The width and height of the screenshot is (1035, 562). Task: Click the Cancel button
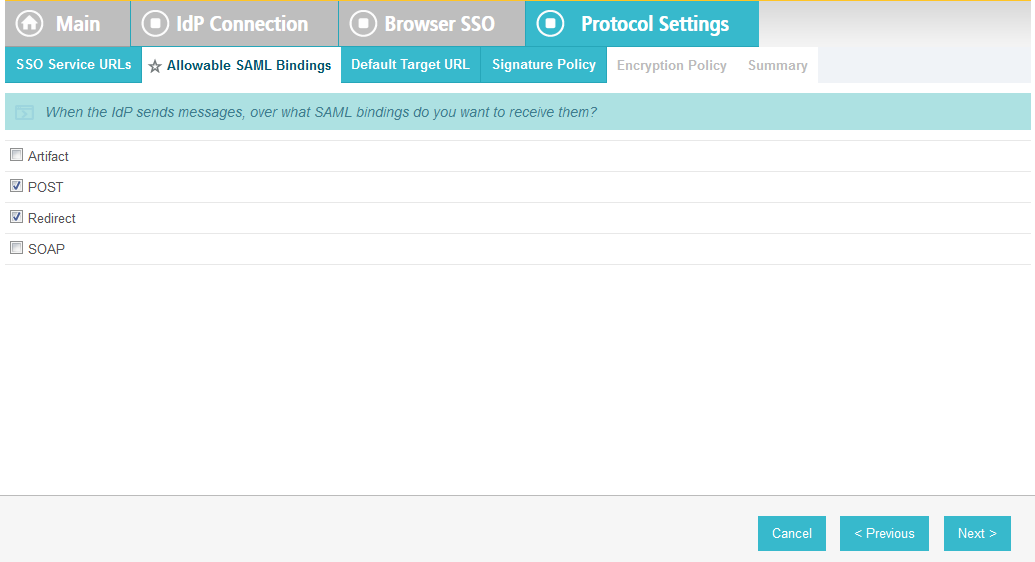[792, 534]
